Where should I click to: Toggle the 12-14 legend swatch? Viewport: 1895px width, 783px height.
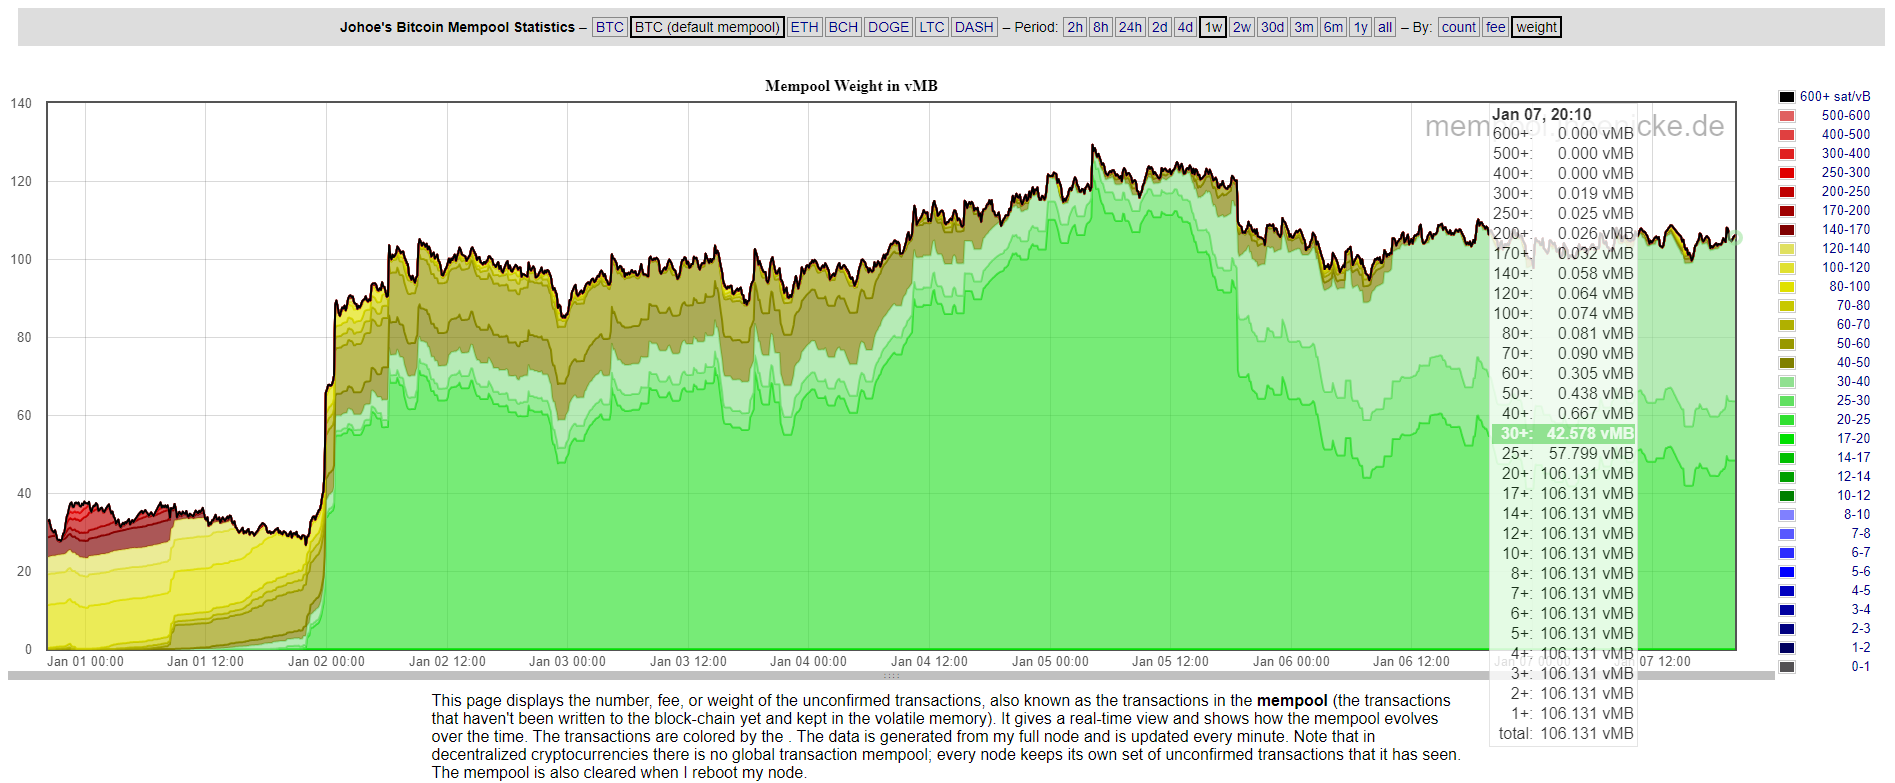[1786, 477]
